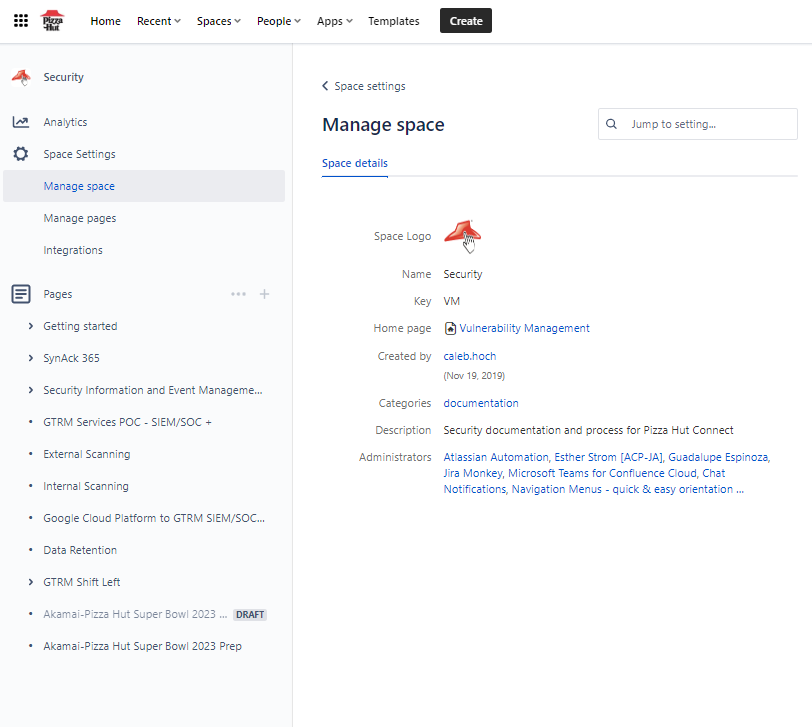Open the Templates menu item

click(393, 20)
